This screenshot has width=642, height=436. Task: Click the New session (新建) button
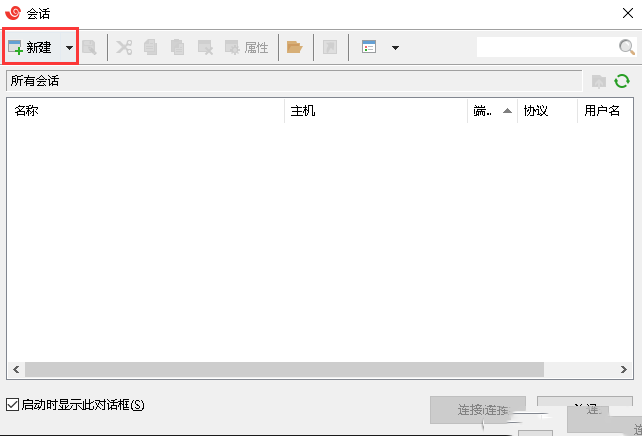pos(32,47)
